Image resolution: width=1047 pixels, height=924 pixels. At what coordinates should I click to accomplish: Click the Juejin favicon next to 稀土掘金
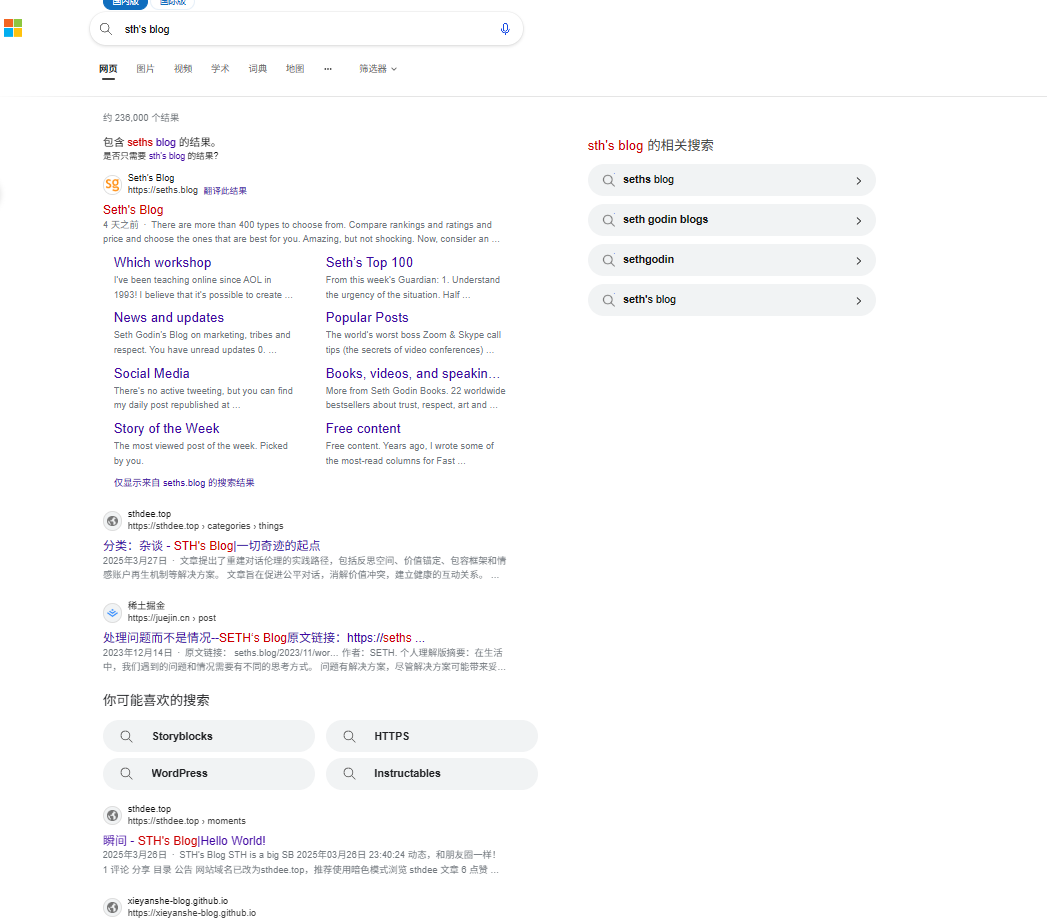[112, 612]
